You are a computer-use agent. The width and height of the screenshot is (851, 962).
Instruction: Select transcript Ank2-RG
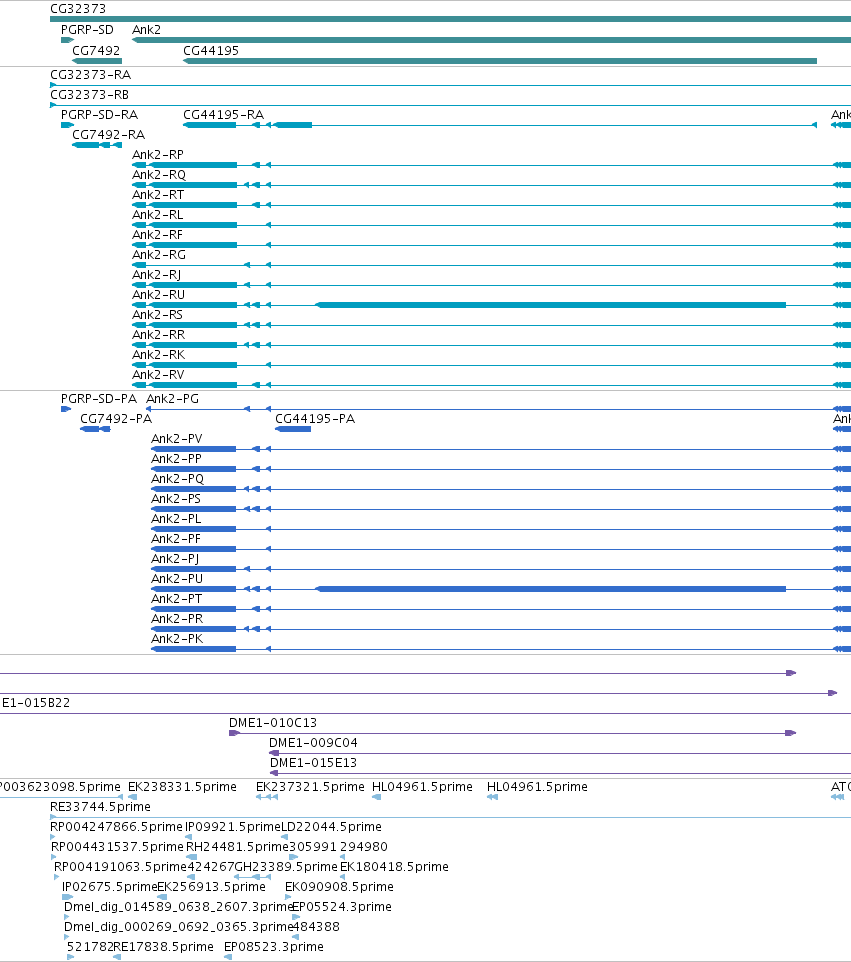pyautogui.click(x=159, y=255)
